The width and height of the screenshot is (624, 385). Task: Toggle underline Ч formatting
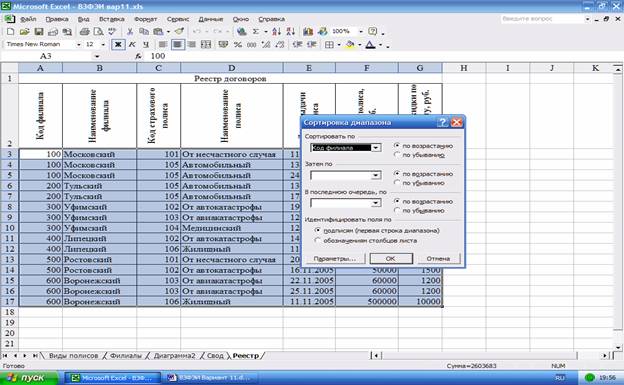tap(146, 45)
